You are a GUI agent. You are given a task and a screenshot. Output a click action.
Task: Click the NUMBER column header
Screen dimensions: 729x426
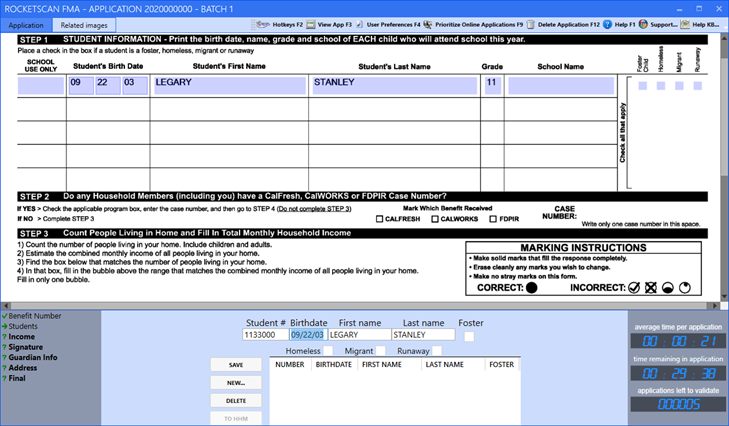pos(290,365)
